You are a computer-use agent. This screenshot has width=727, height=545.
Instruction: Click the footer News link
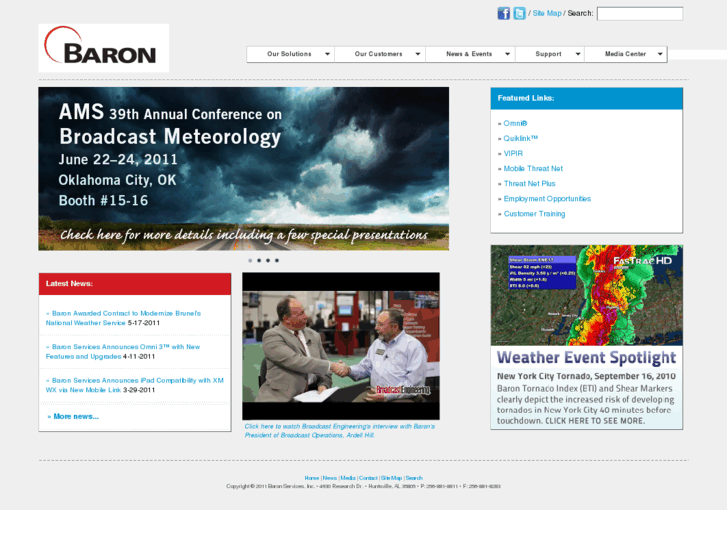point(330,478)
